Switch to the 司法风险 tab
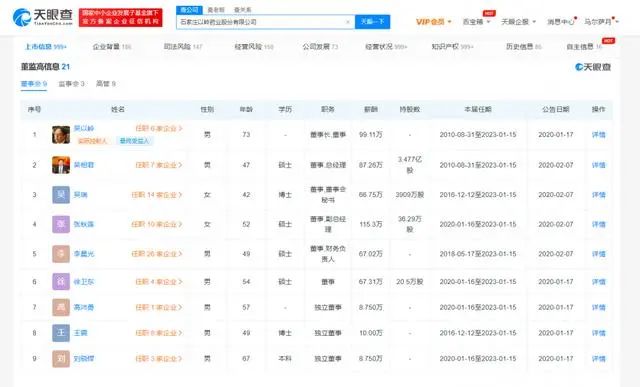This screenshot has width=640, height=387. tap(183, 47)
